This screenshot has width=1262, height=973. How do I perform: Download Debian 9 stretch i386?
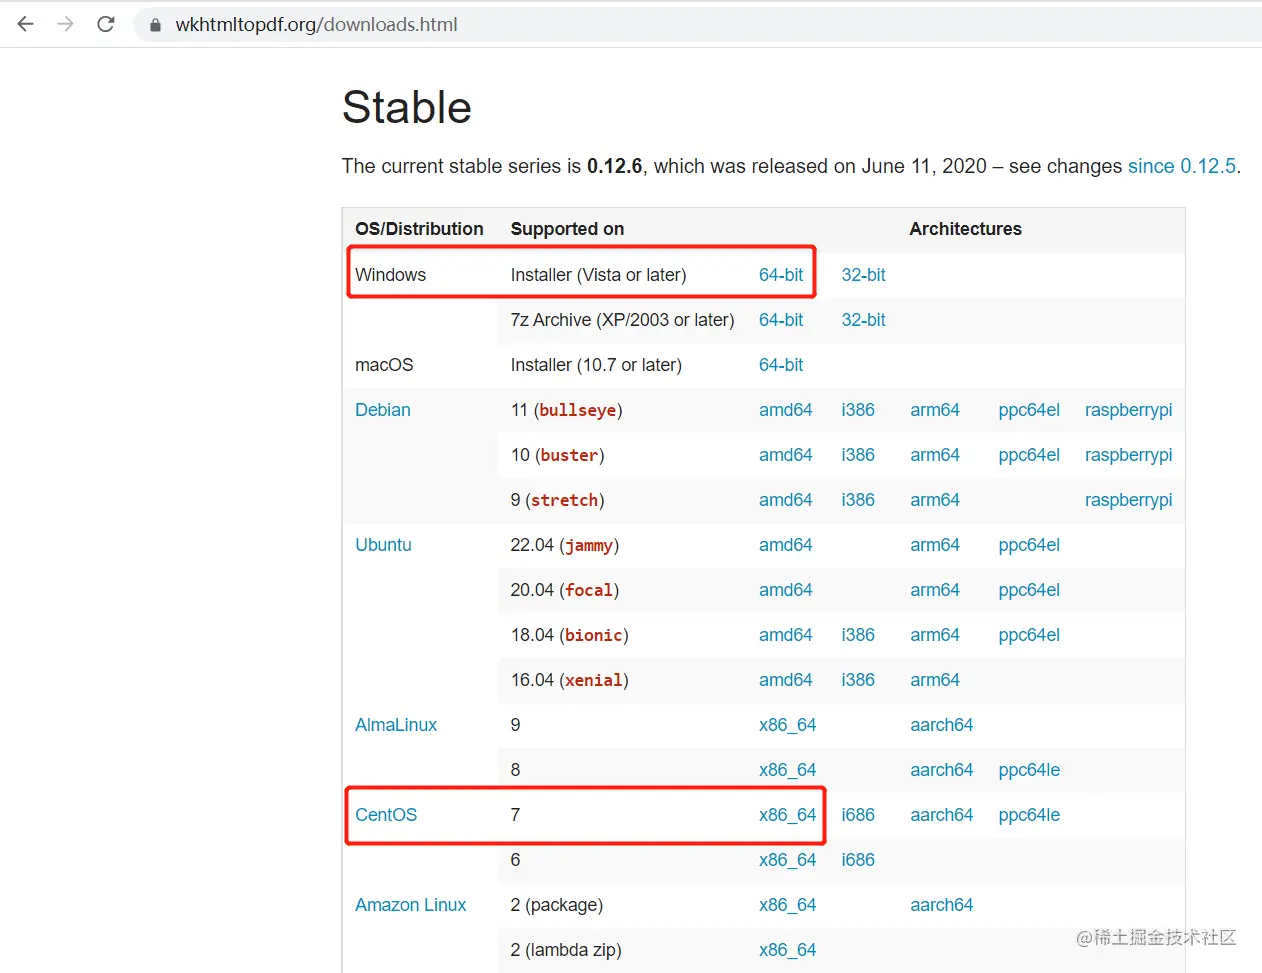(x=858, y=500)
